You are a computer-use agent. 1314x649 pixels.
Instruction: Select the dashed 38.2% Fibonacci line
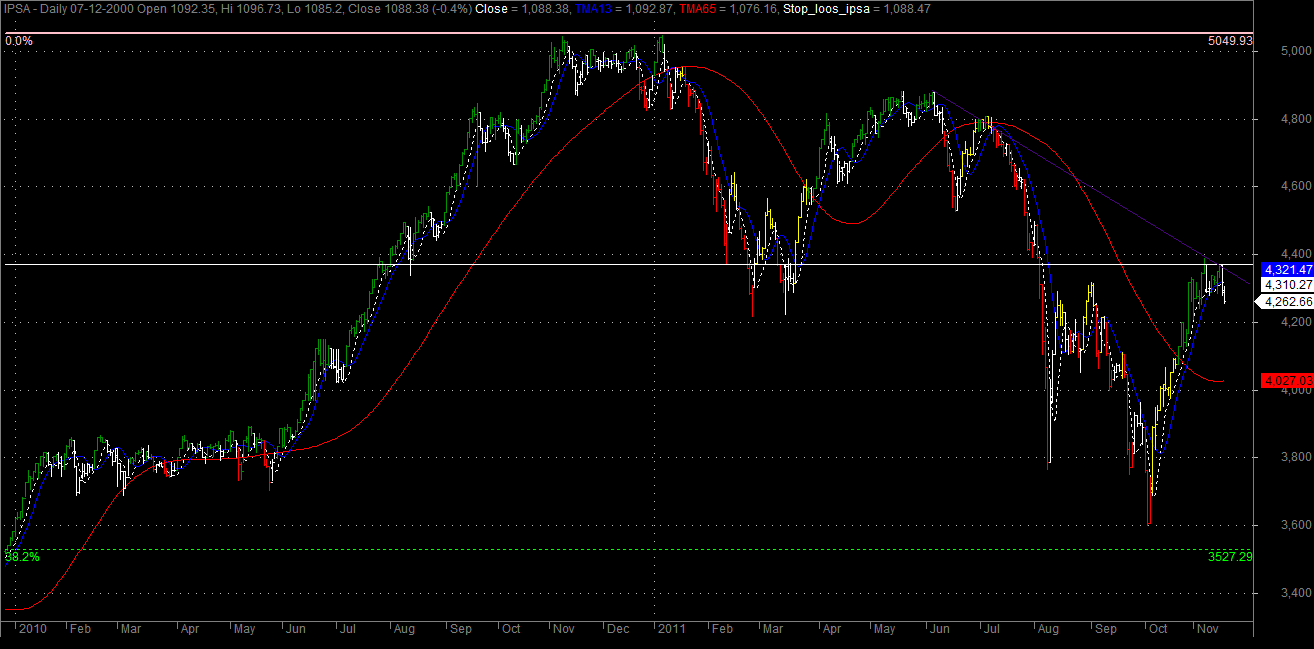[630, 549]
